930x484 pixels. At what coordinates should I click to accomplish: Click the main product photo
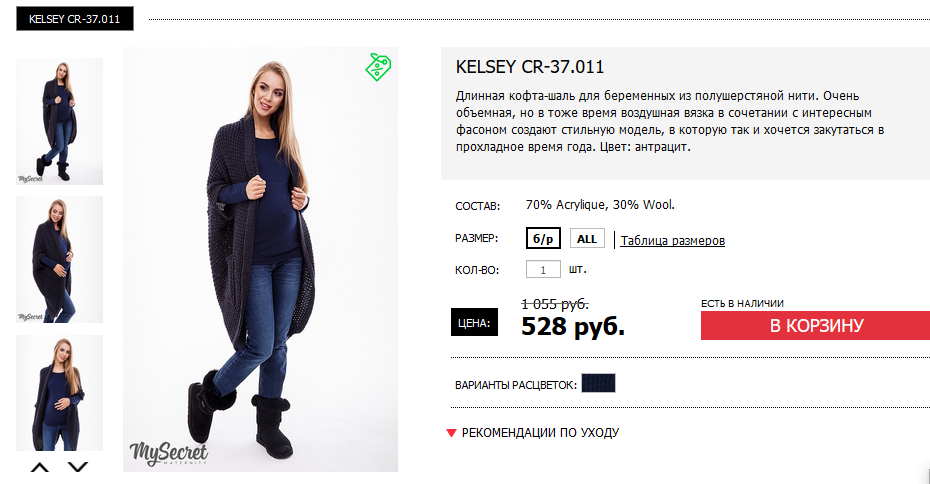click(x=260, y=259)
